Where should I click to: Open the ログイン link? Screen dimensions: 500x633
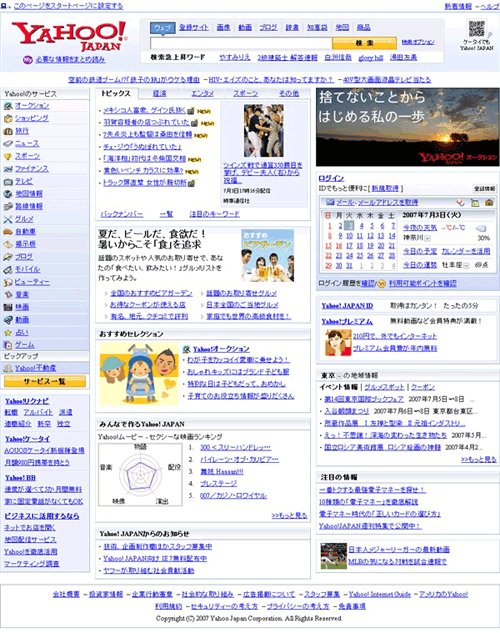pos(331,178)
